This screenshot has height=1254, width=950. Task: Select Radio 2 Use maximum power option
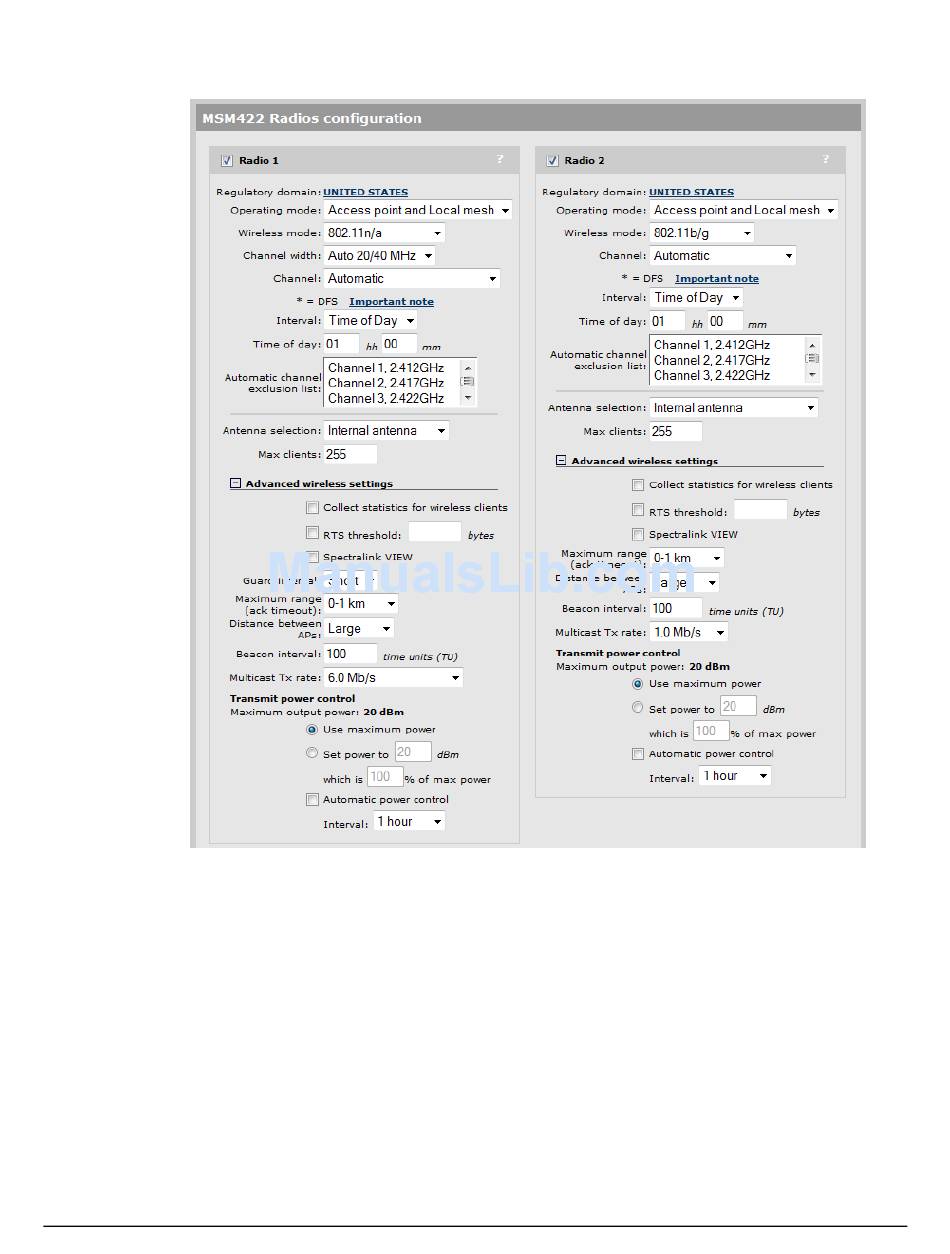(638, 683)
